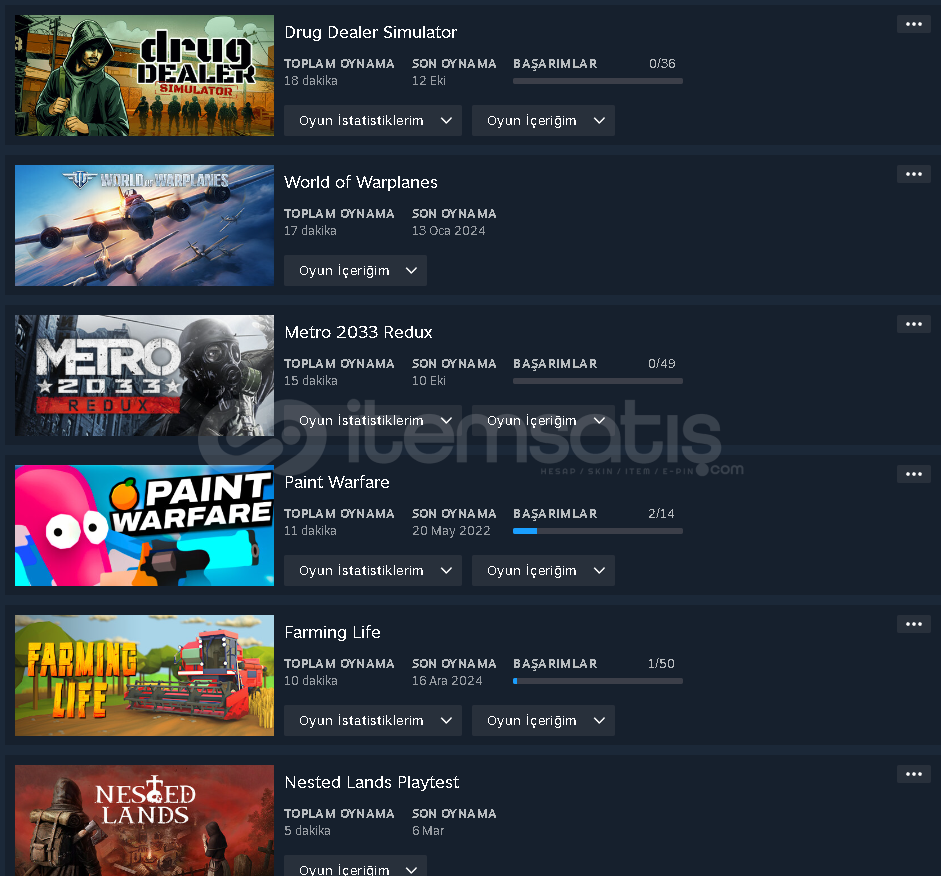This screenshot has width=941, height=876.
Task: Expand Oyun İçeriğim for Paint Warfare
Action: click(x=543, y=571)
